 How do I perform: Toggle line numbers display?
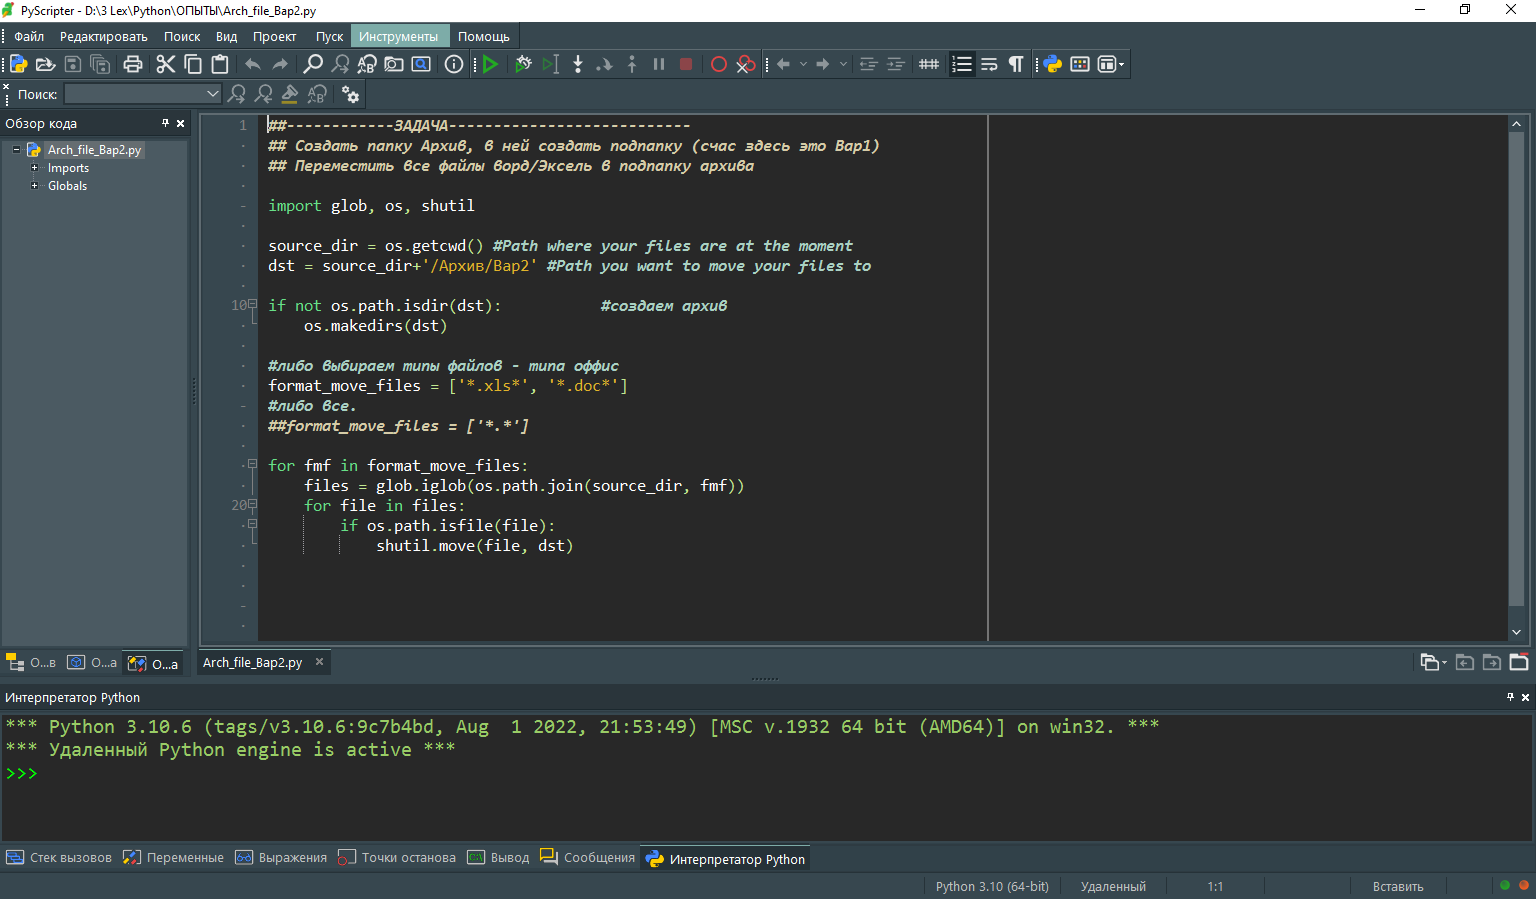[x=961, y=64]
